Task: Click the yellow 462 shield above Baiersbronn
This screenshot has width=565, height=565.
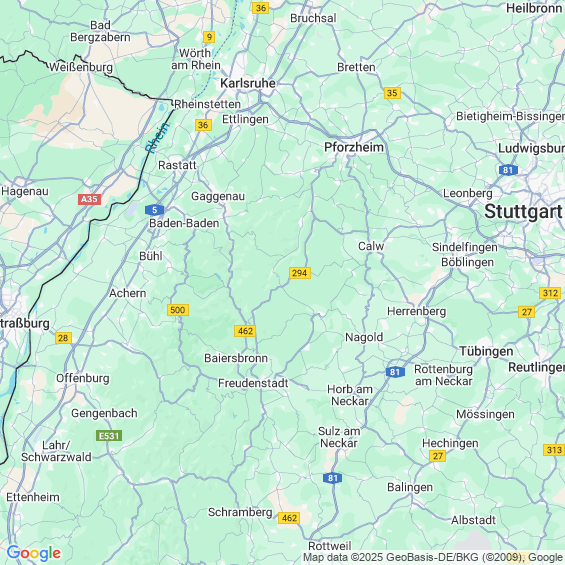Action: [x=245, y=331]
